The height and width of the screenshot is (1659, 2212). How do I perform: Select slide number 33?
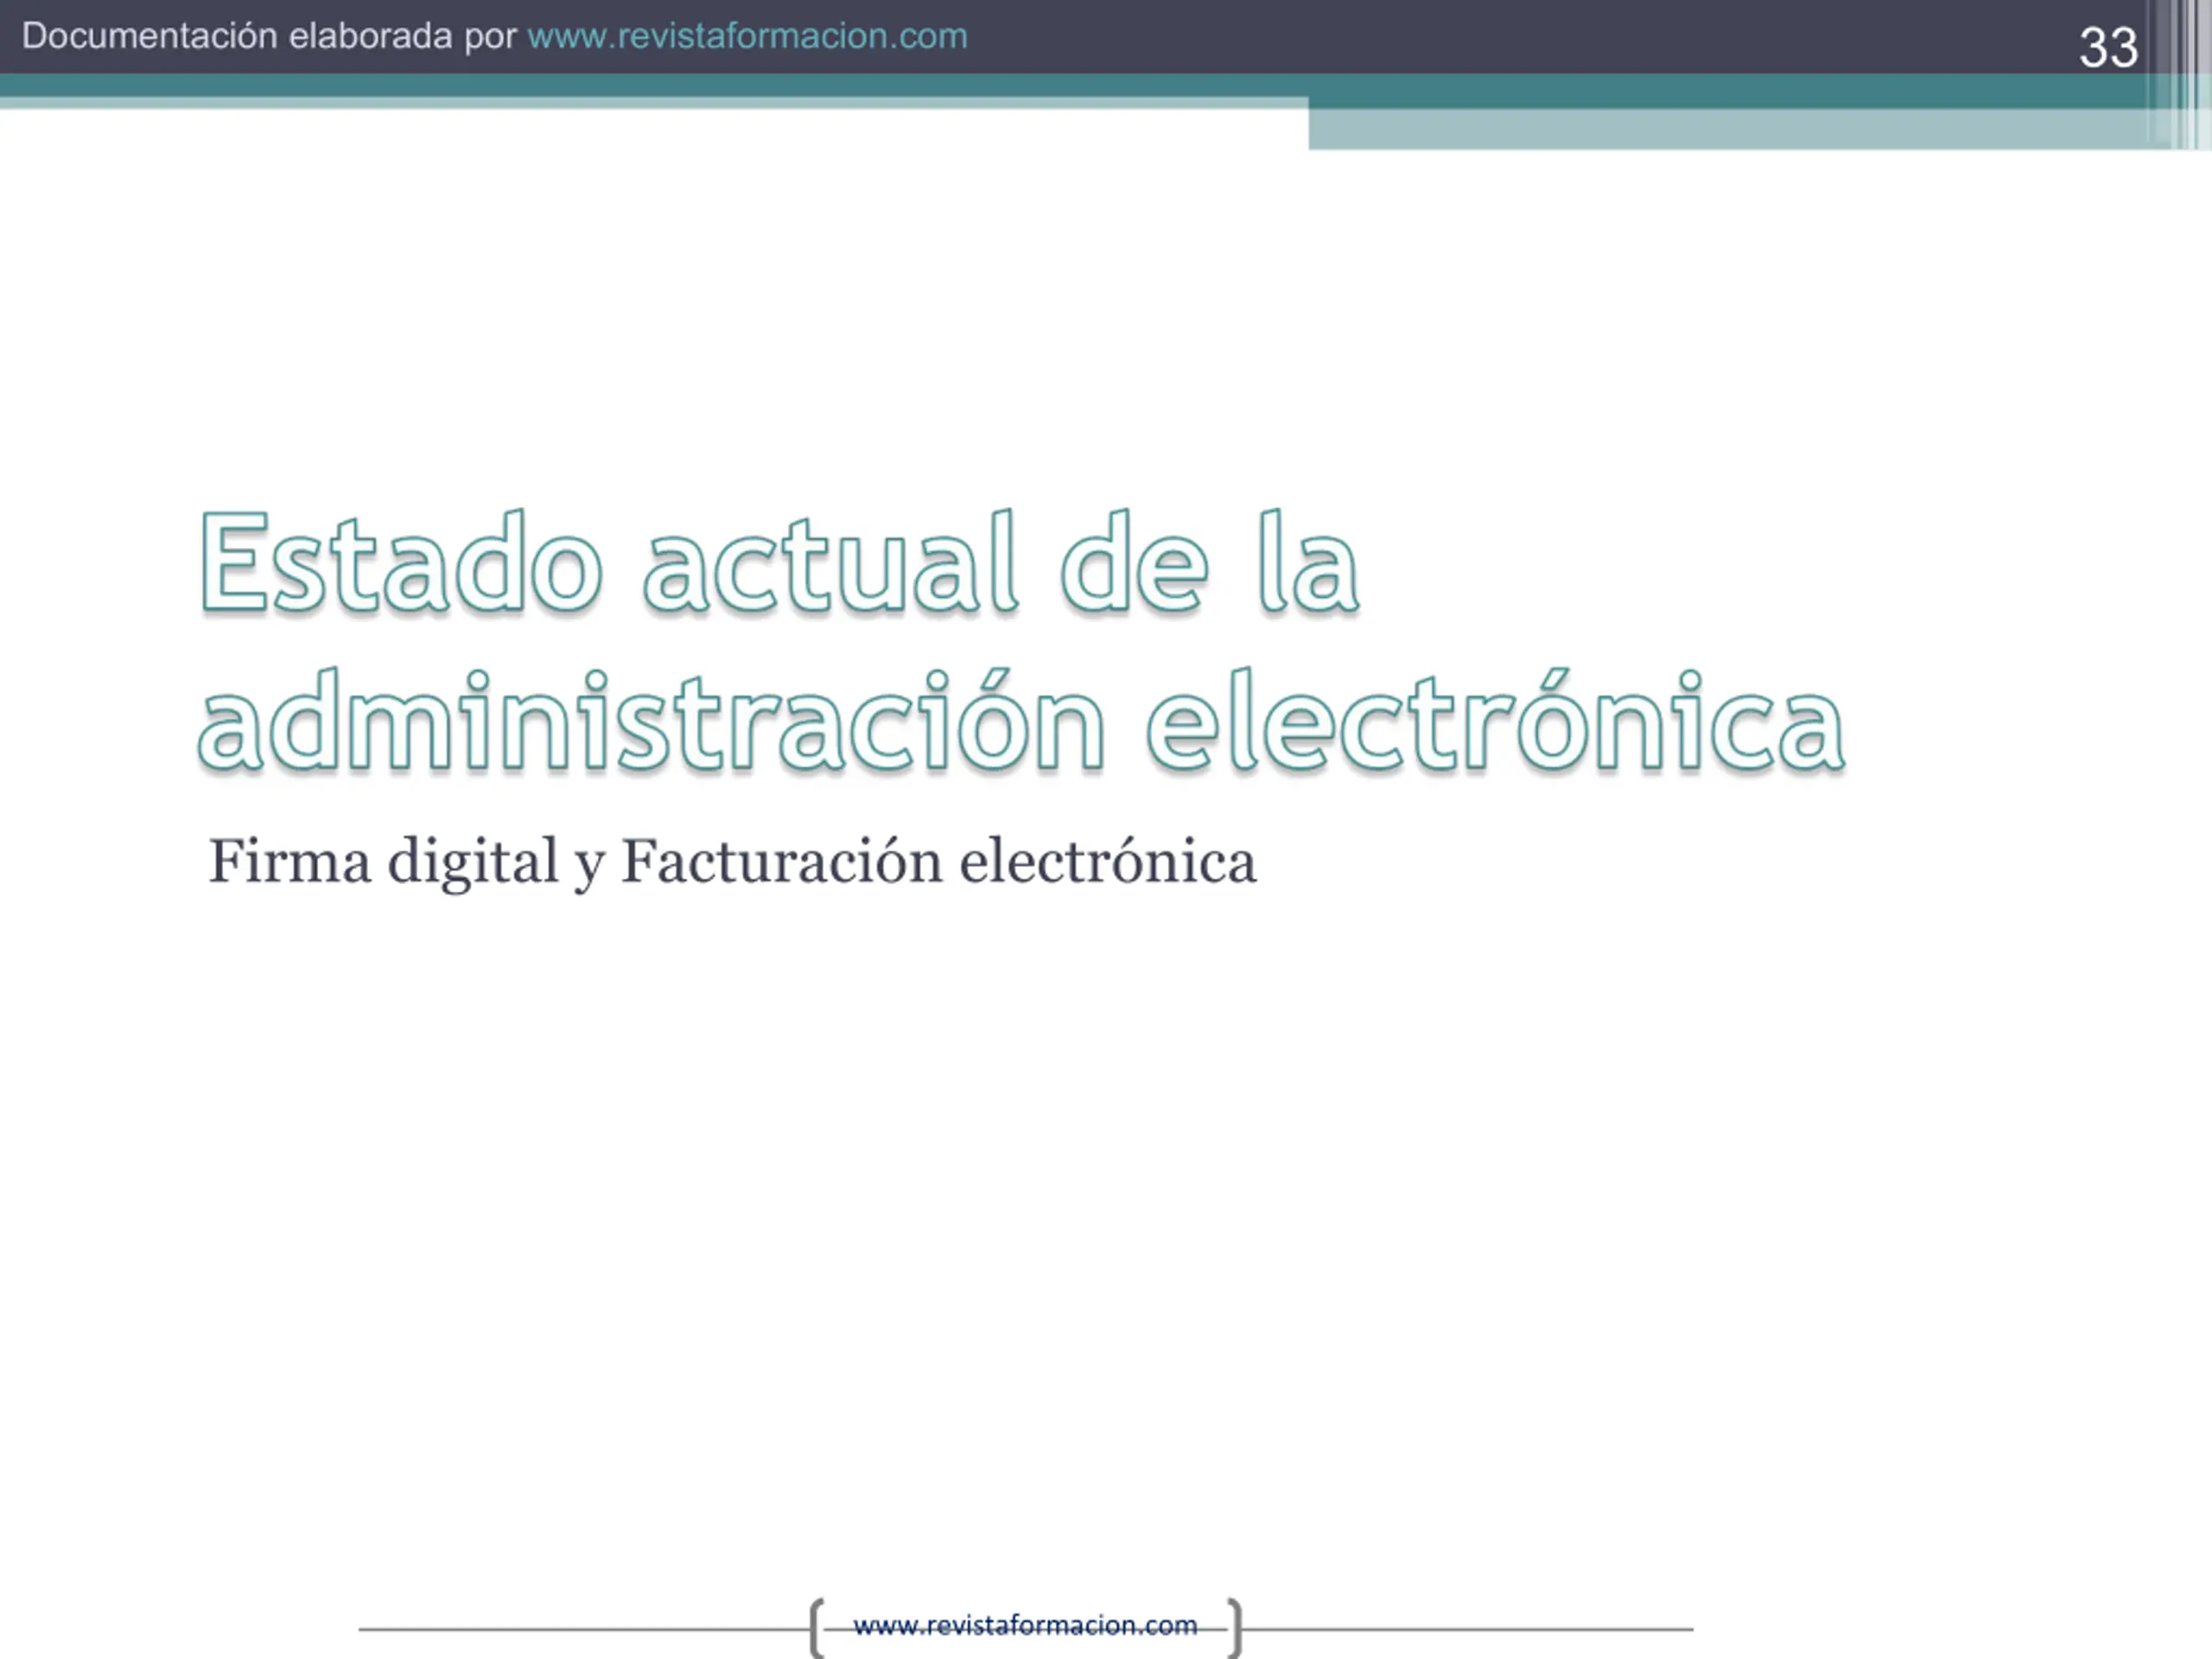[x=2108, y=47]
